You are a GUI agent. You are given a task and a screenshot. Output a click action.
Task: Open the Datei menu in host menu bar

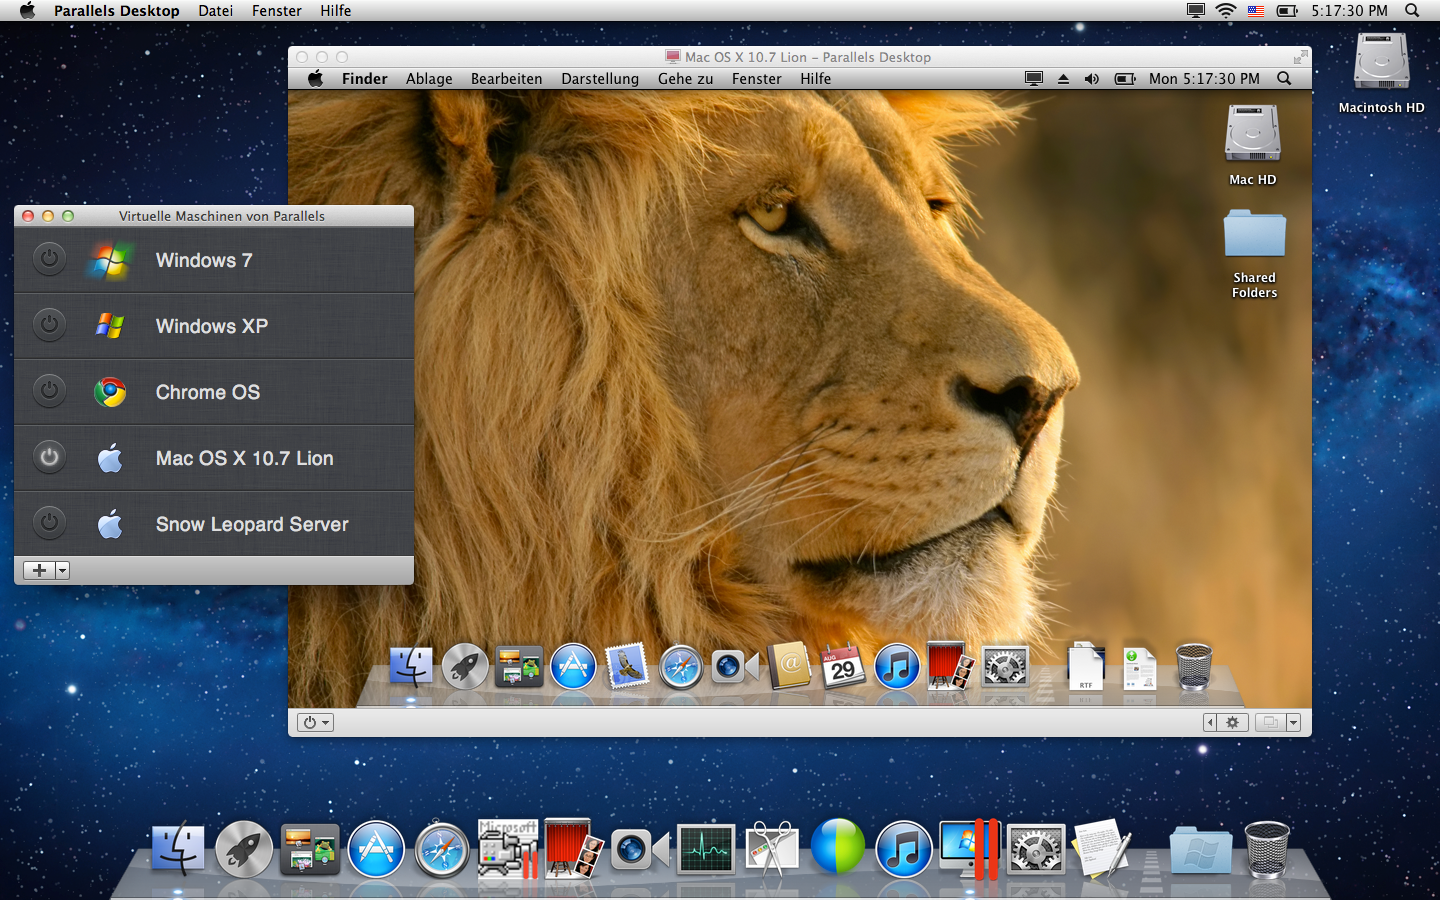(215, 11)
